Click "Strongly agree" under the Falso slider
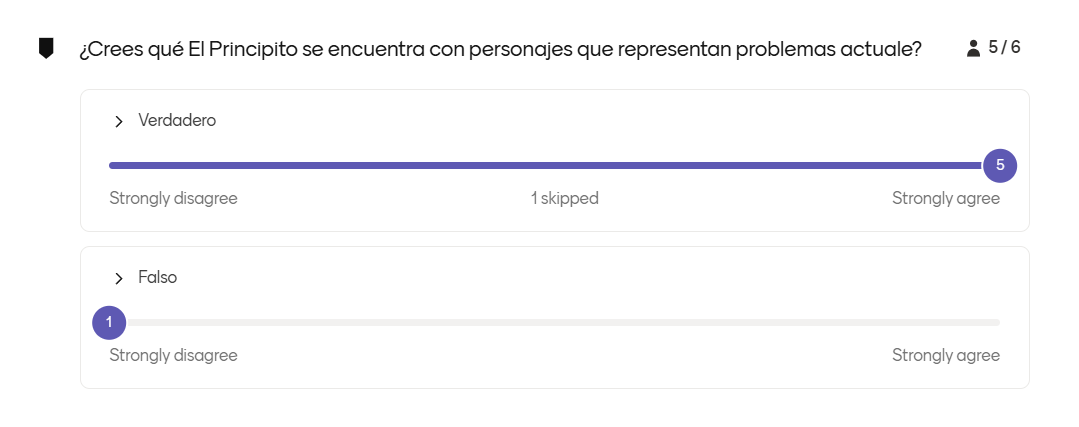The image size is (1079, 427). [x=945, y=355]
